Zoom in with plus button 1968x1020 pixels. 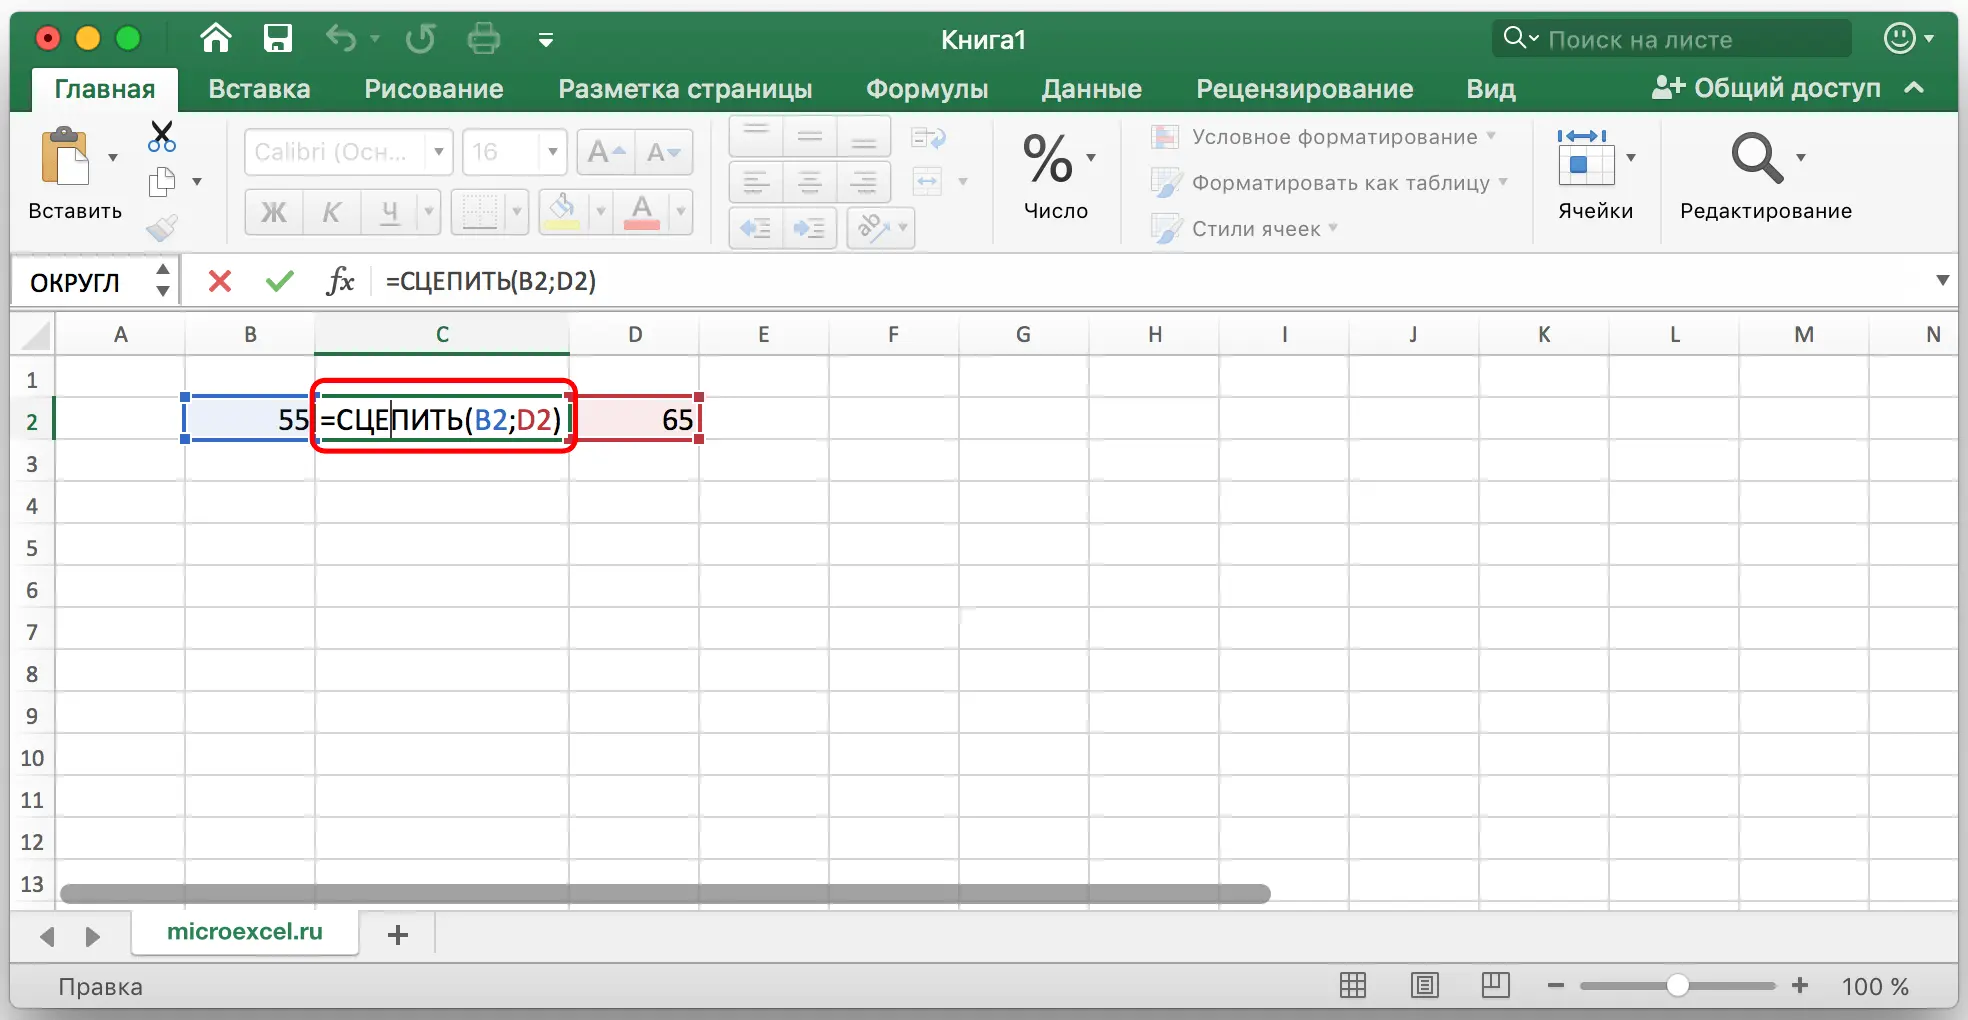pyautogui.click(x=1800, y=986)
